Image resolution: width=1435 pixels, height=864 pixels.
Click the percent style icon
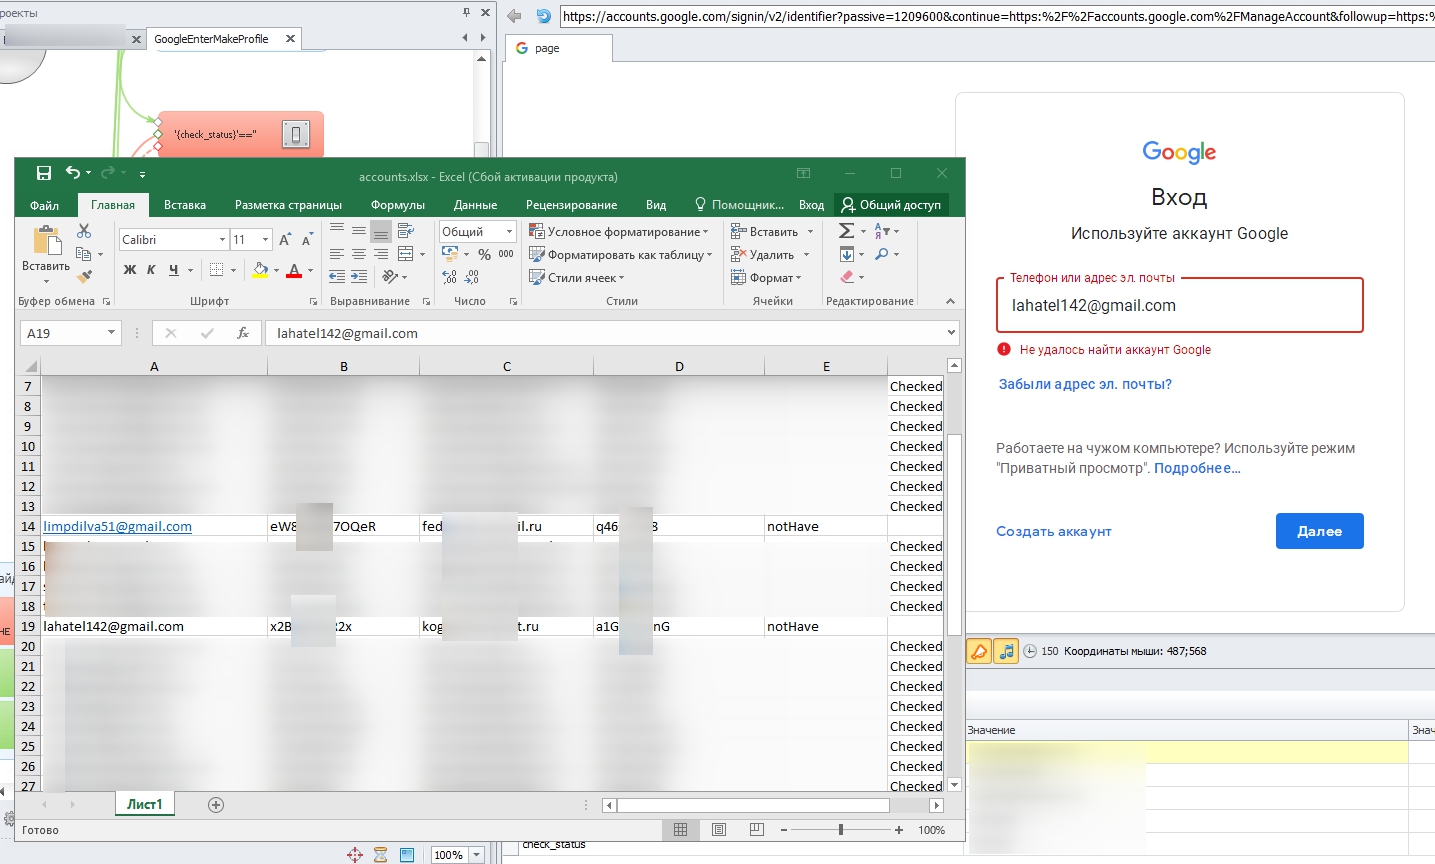(484, 255)
